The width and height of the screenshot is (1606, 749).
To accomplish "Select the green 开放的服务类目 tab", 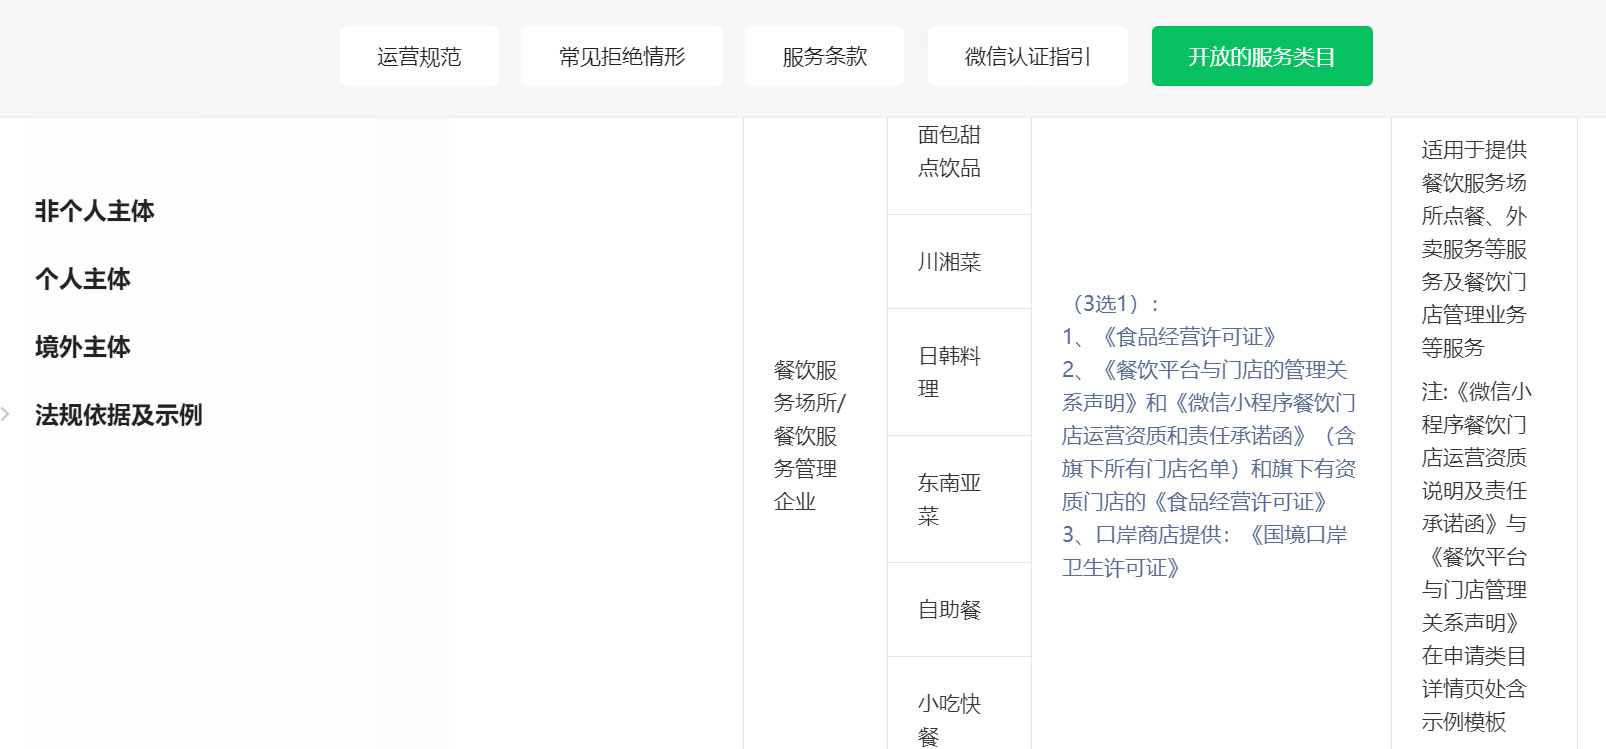I will [1261, 57].
